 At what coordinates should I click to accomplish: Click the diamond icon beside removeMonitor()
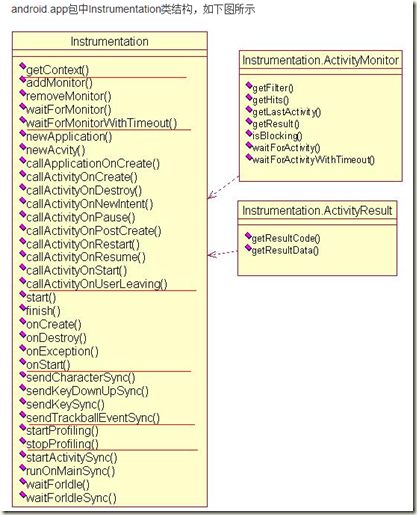(22, 92)
